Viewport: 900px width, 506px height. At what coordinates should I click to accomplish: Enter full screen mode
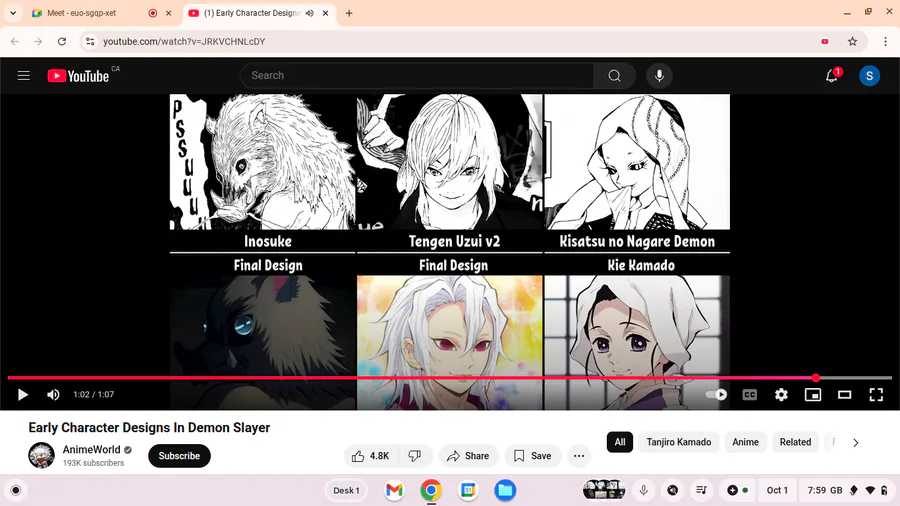pos(876,395)
